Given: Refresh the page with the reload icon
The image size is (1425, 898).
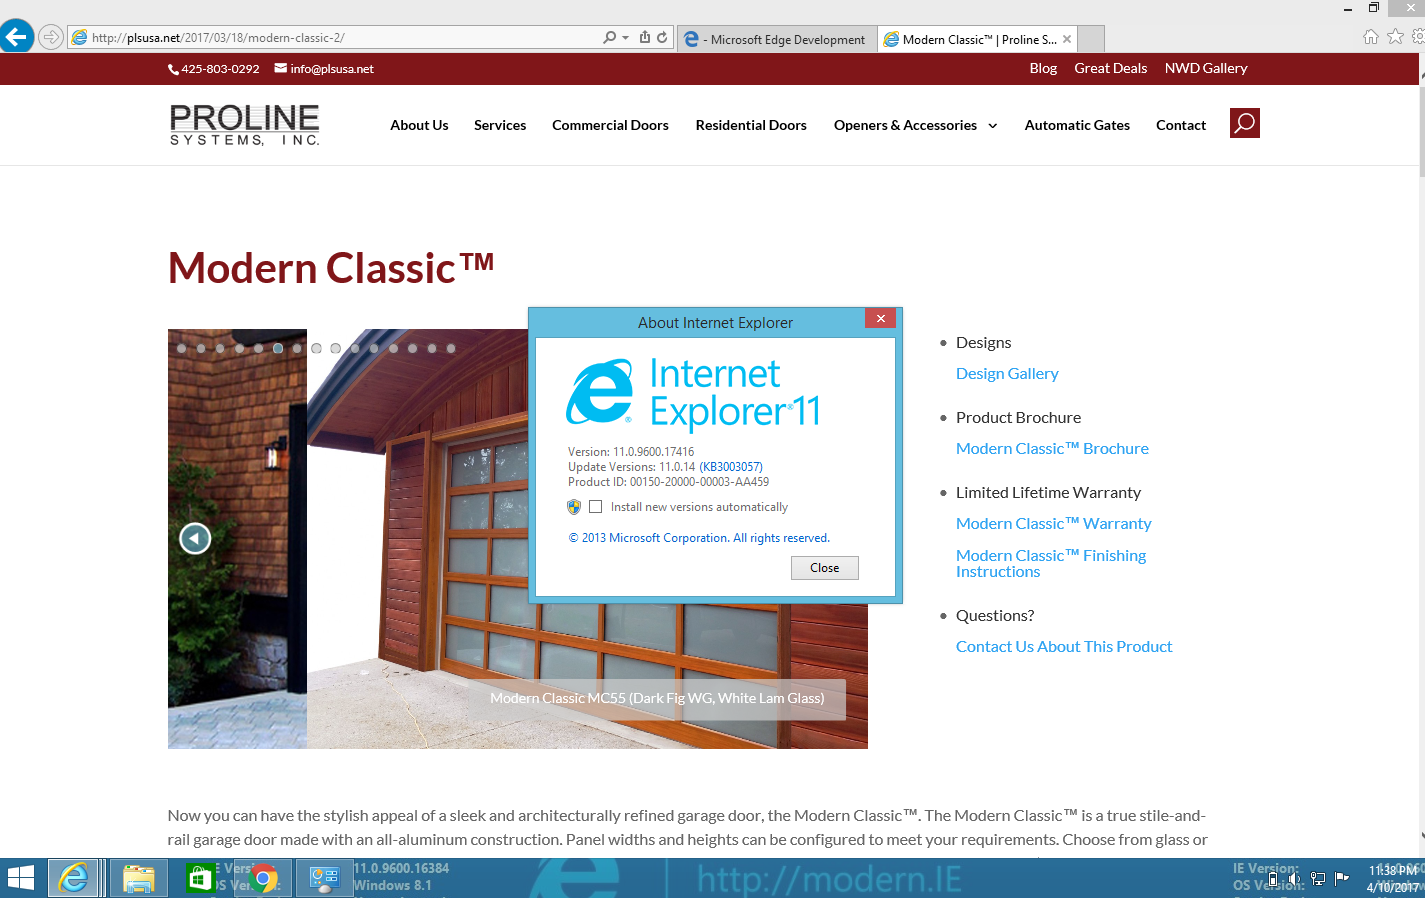Looking at the screenshot, I should 662,37.
